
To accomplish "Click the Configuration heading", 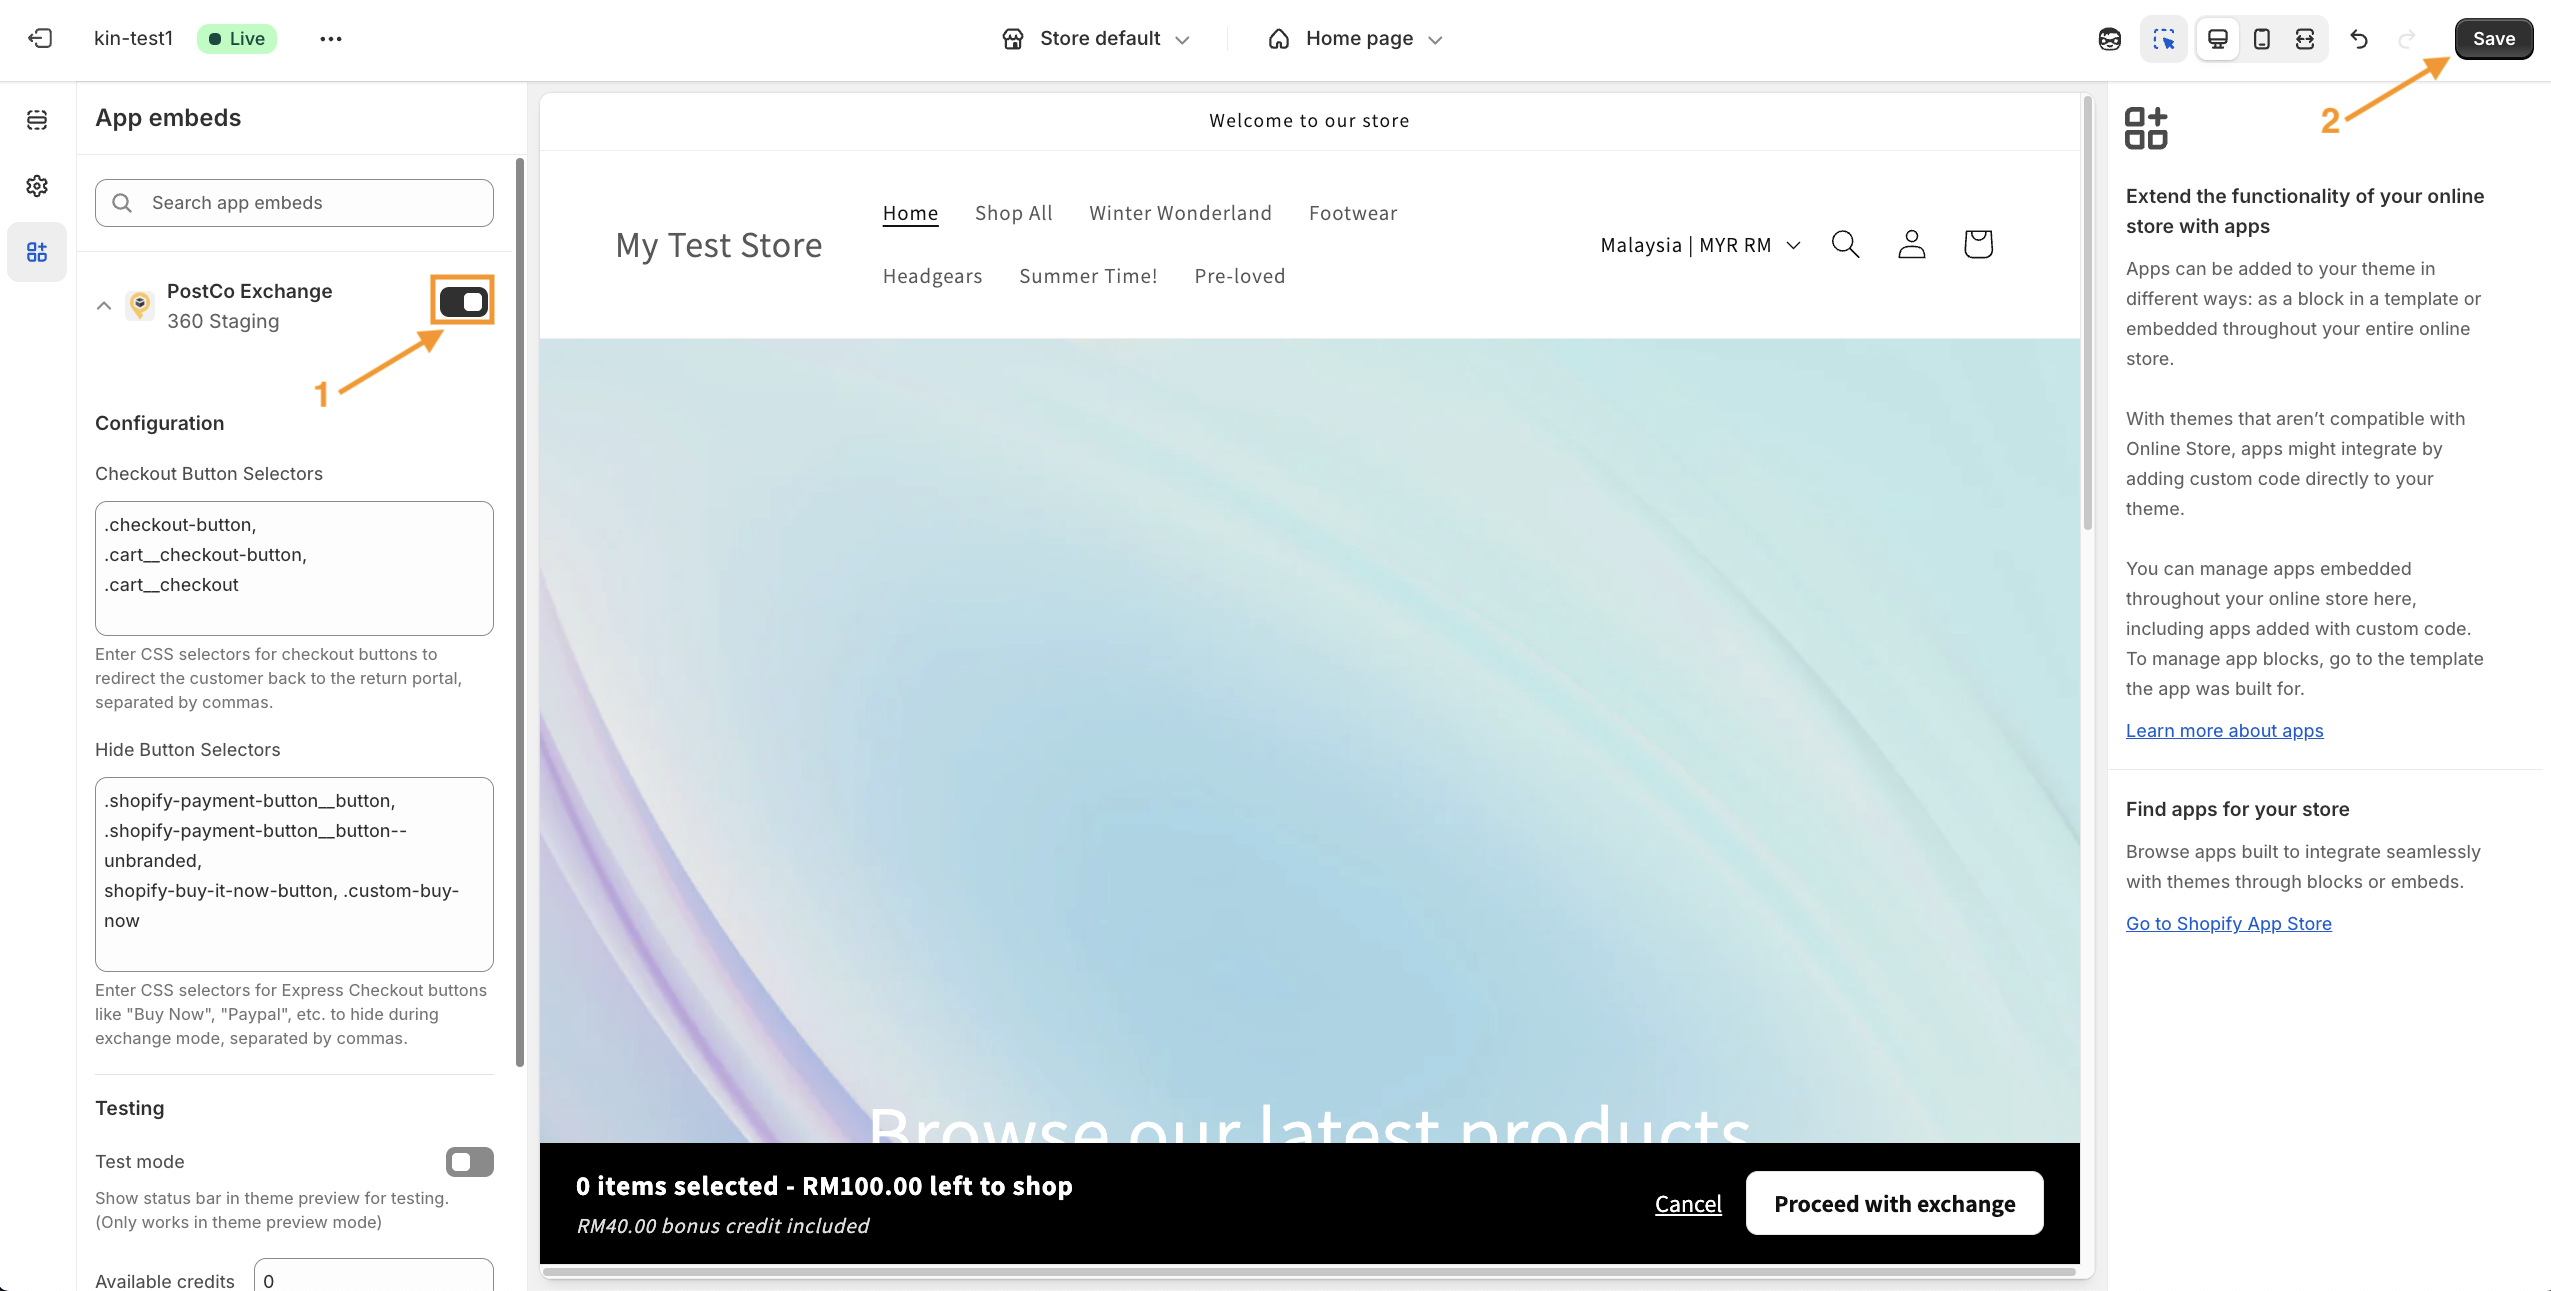I will coord(160,423).
